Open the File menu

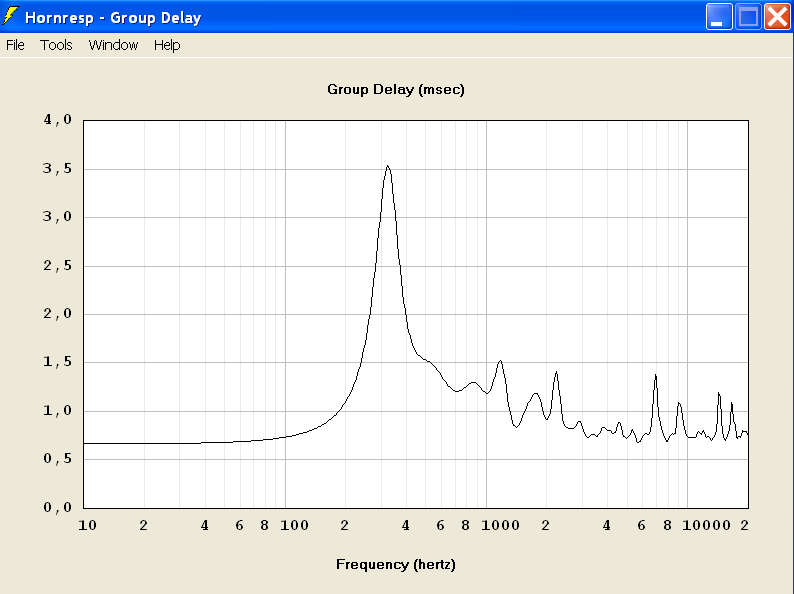[15, 45]
